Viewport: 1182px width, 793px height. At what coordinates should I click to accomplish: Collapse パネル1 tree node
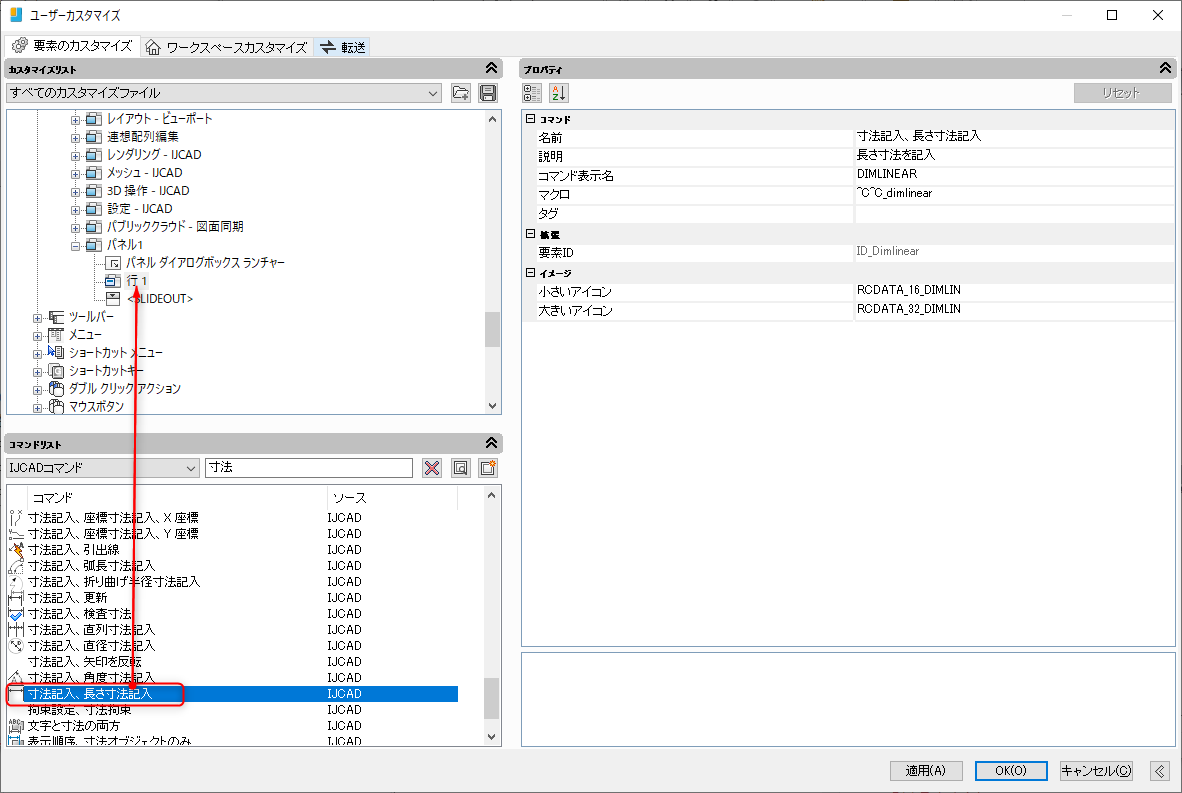(x=75, y=246)
